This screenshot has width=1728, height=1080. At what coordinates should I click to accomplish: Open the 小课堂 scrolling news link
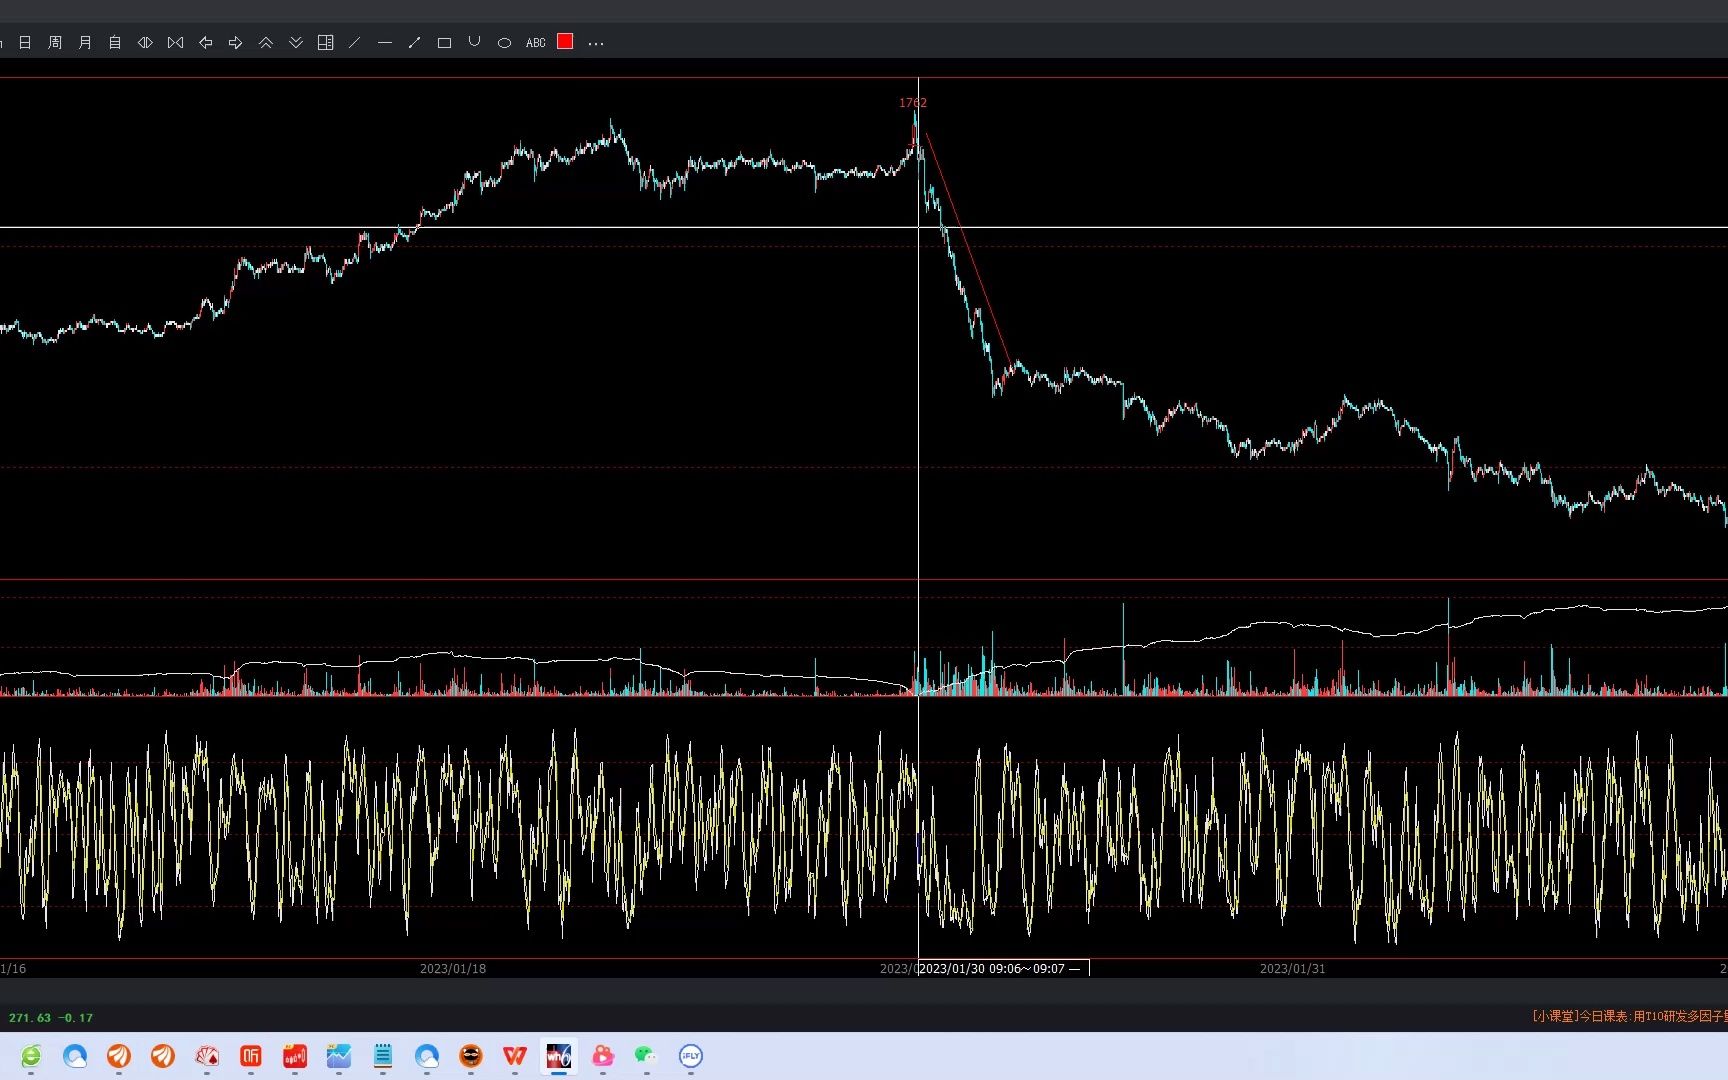point(1630,1016)
